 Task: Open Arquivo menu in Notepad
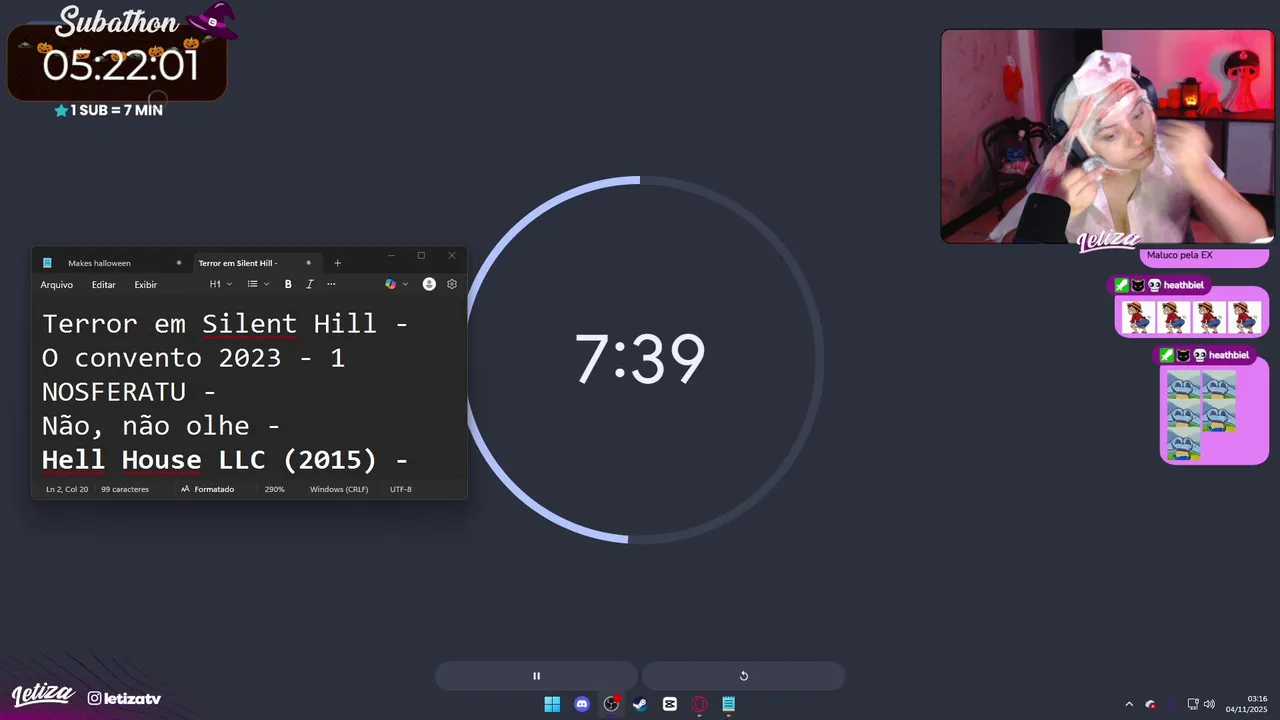tap(57, 285)
